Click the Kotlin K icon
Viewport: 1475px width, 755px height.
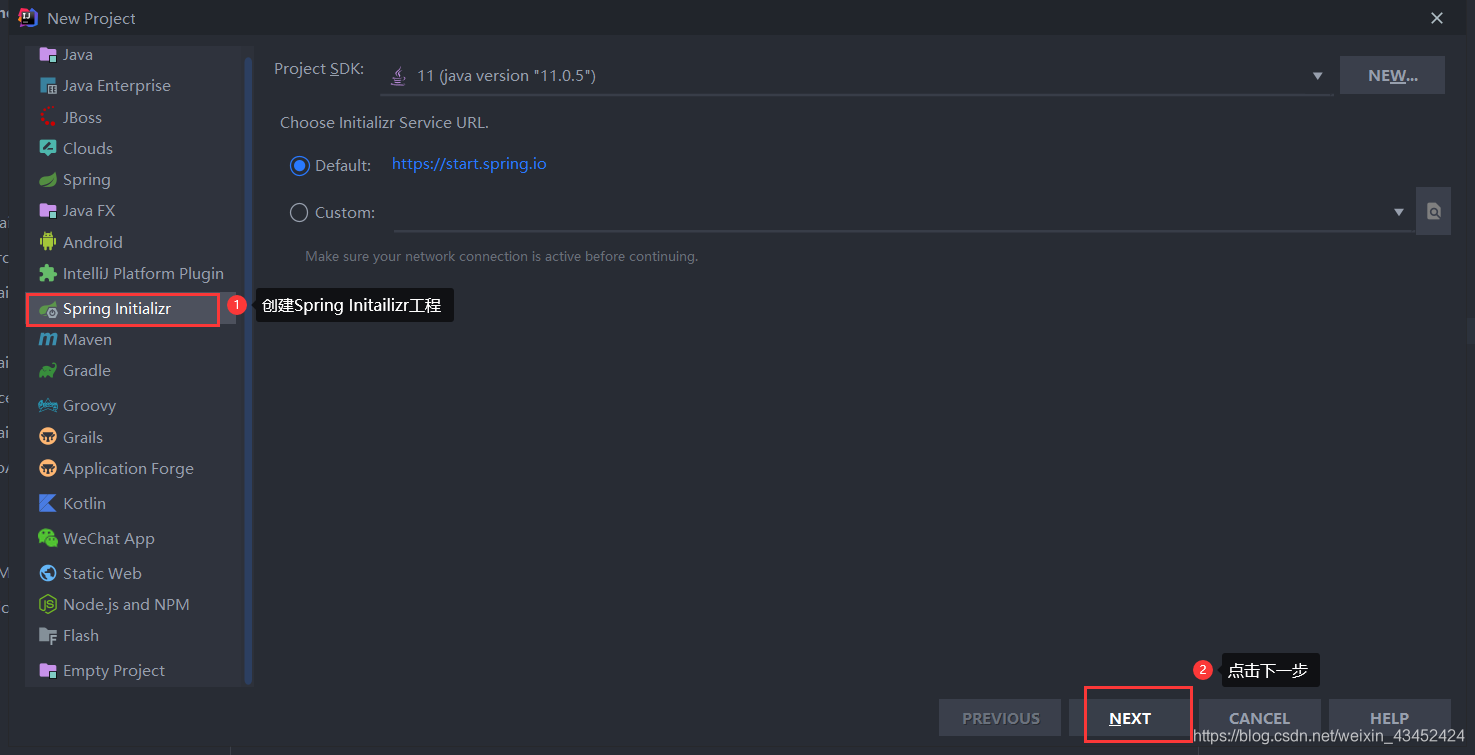click(47, 503)
